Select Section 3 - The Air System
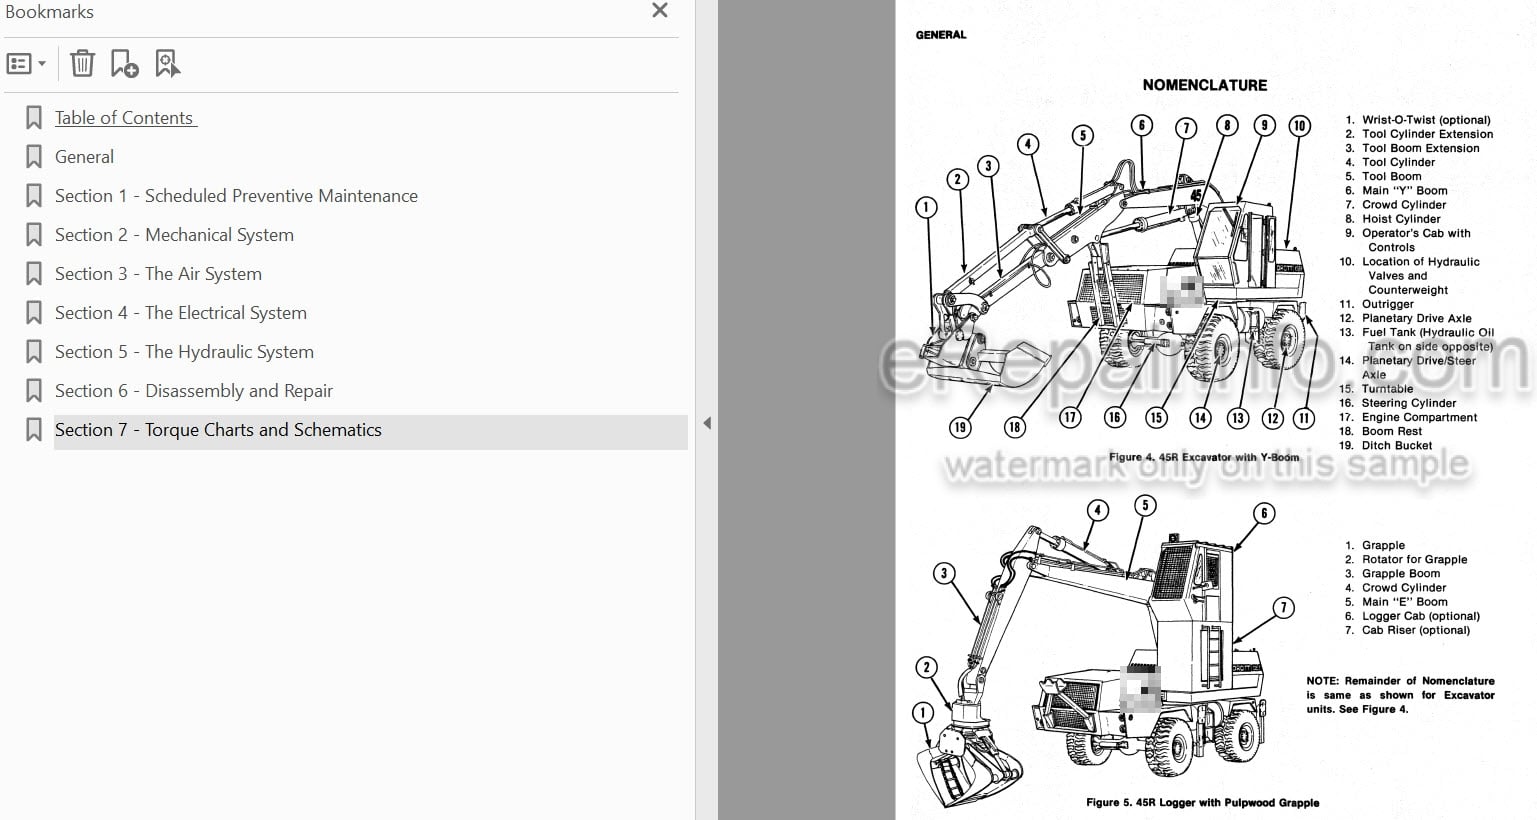The image size is (1537, 820). point(158,274)
